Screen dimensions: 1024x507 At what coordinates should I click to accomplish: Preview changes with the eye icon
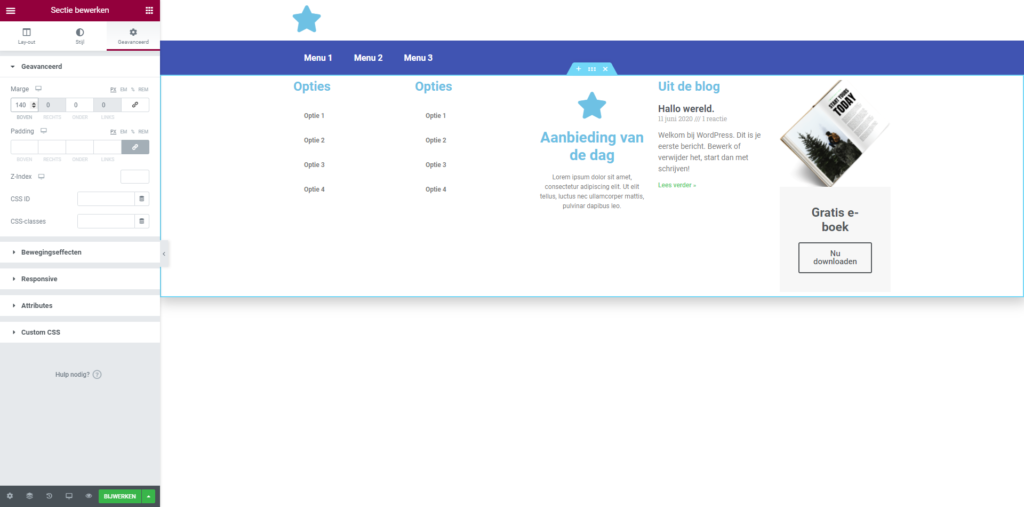(88, 496)
